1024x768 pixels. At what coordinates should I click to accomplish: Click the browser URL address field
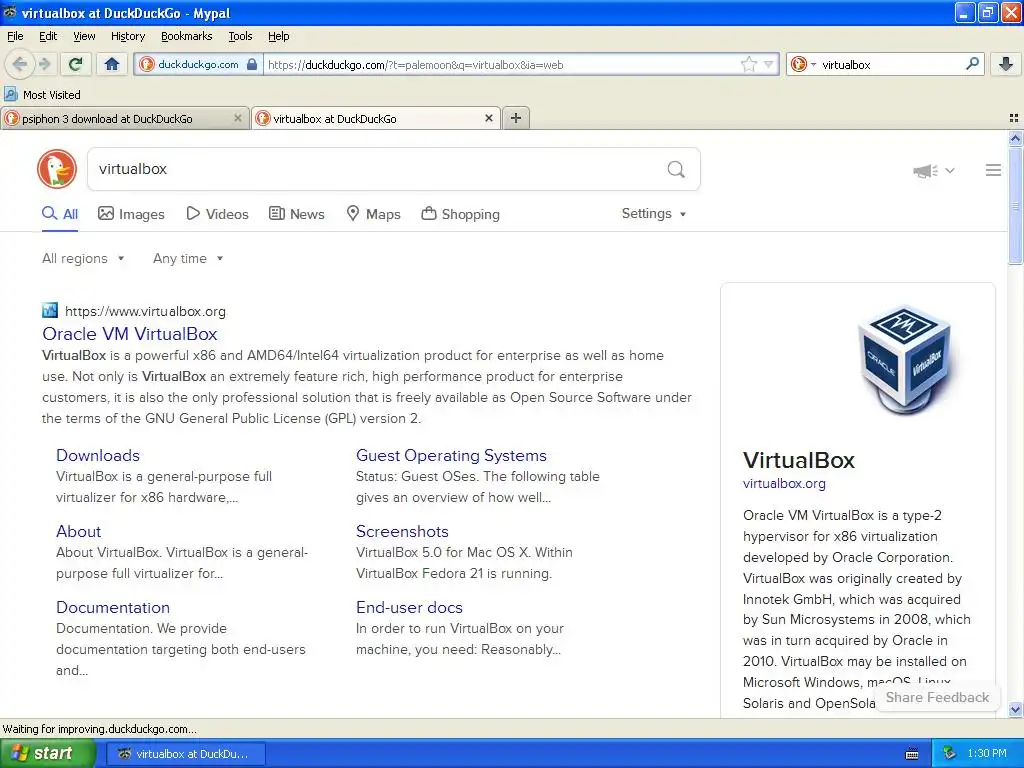500,64
